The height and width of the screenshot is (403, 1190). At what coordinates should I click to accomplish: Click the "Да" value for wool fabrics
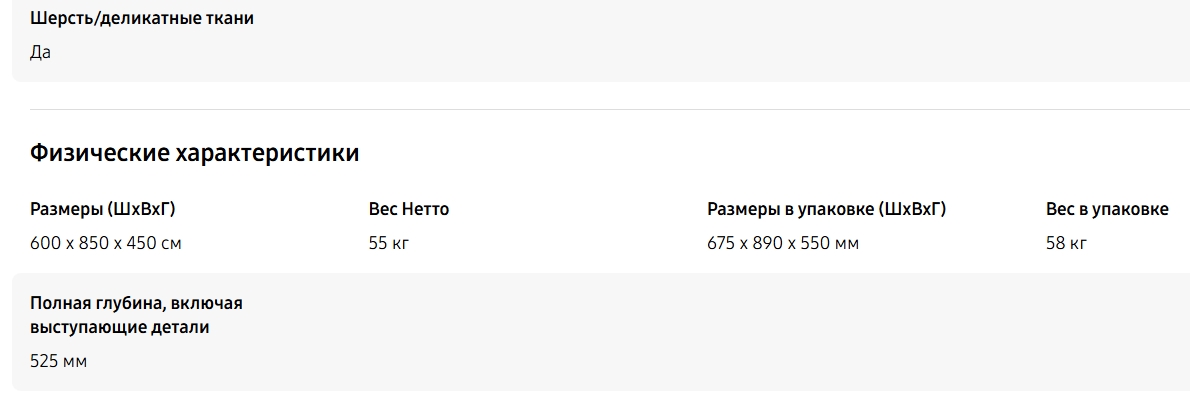coord(40,52)
